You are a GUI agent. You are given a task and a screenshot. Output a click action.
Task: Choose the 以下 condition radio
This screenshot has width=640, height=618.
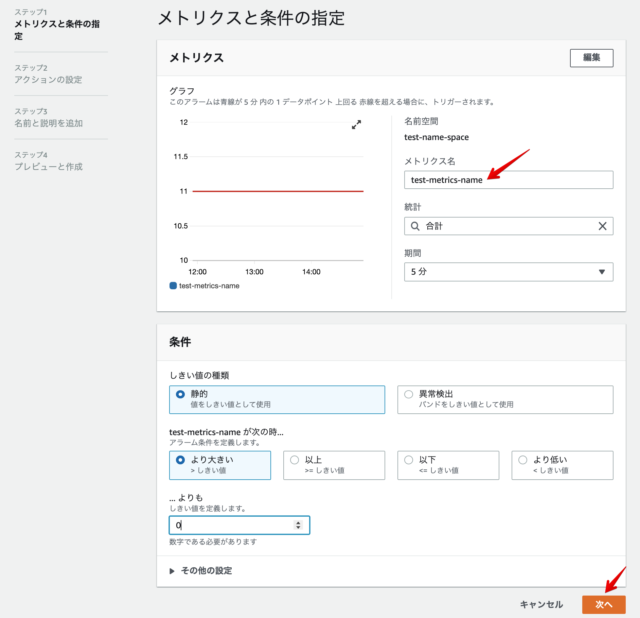click(409, 460)
